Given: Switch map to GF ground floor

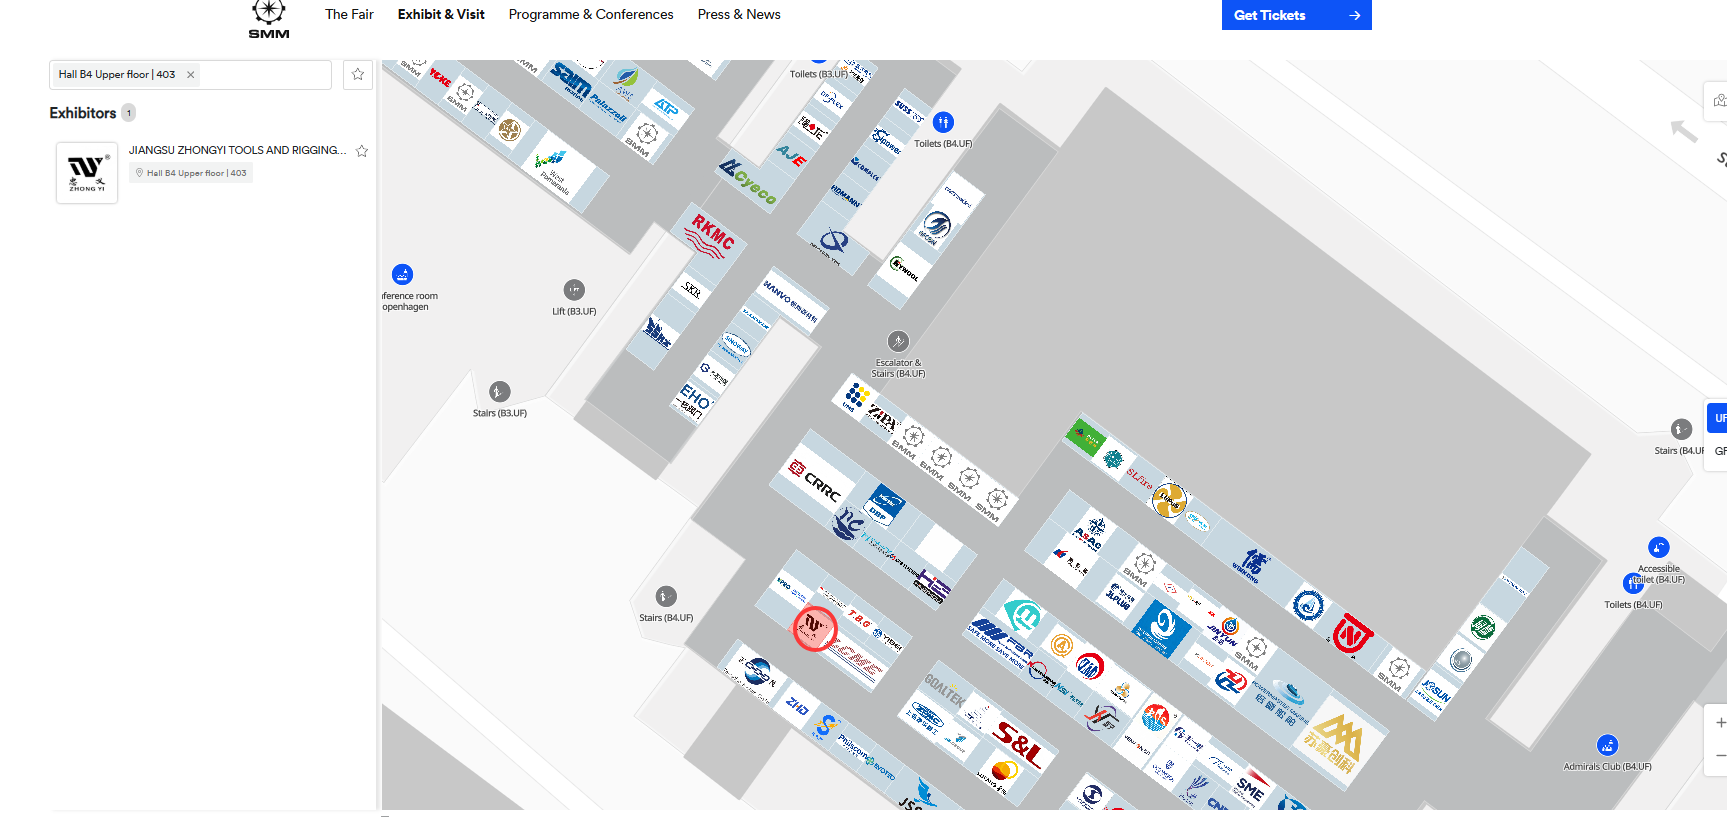Looking at the screenshot, I should 1719,451.
